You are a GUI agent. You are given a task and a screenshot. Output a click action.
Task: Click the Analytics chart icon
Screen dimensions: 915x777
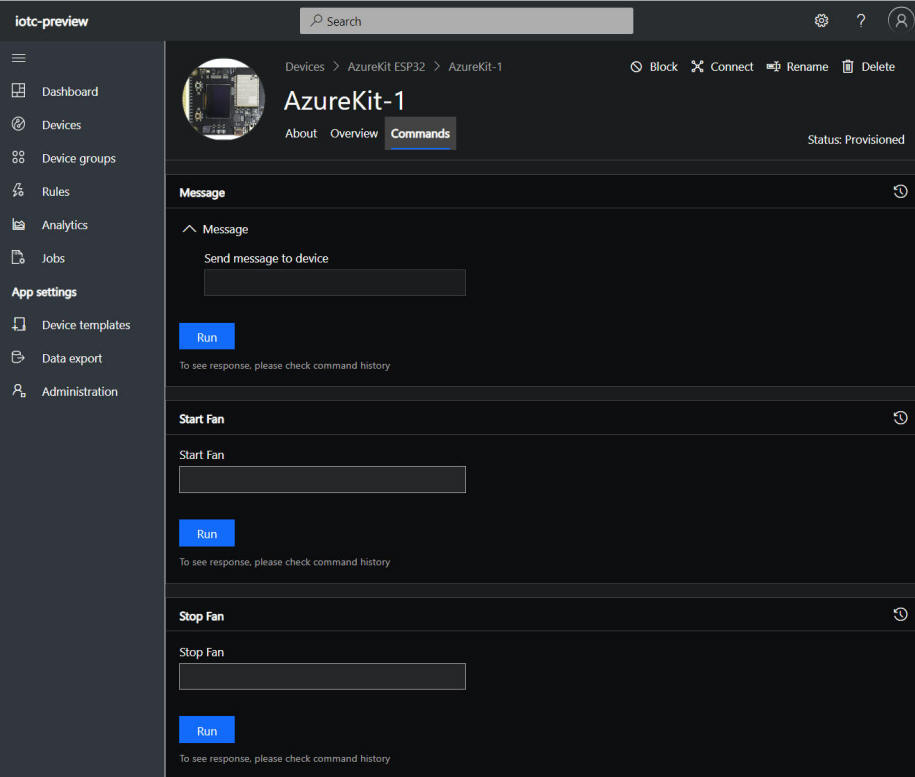(x=19, y=224)
